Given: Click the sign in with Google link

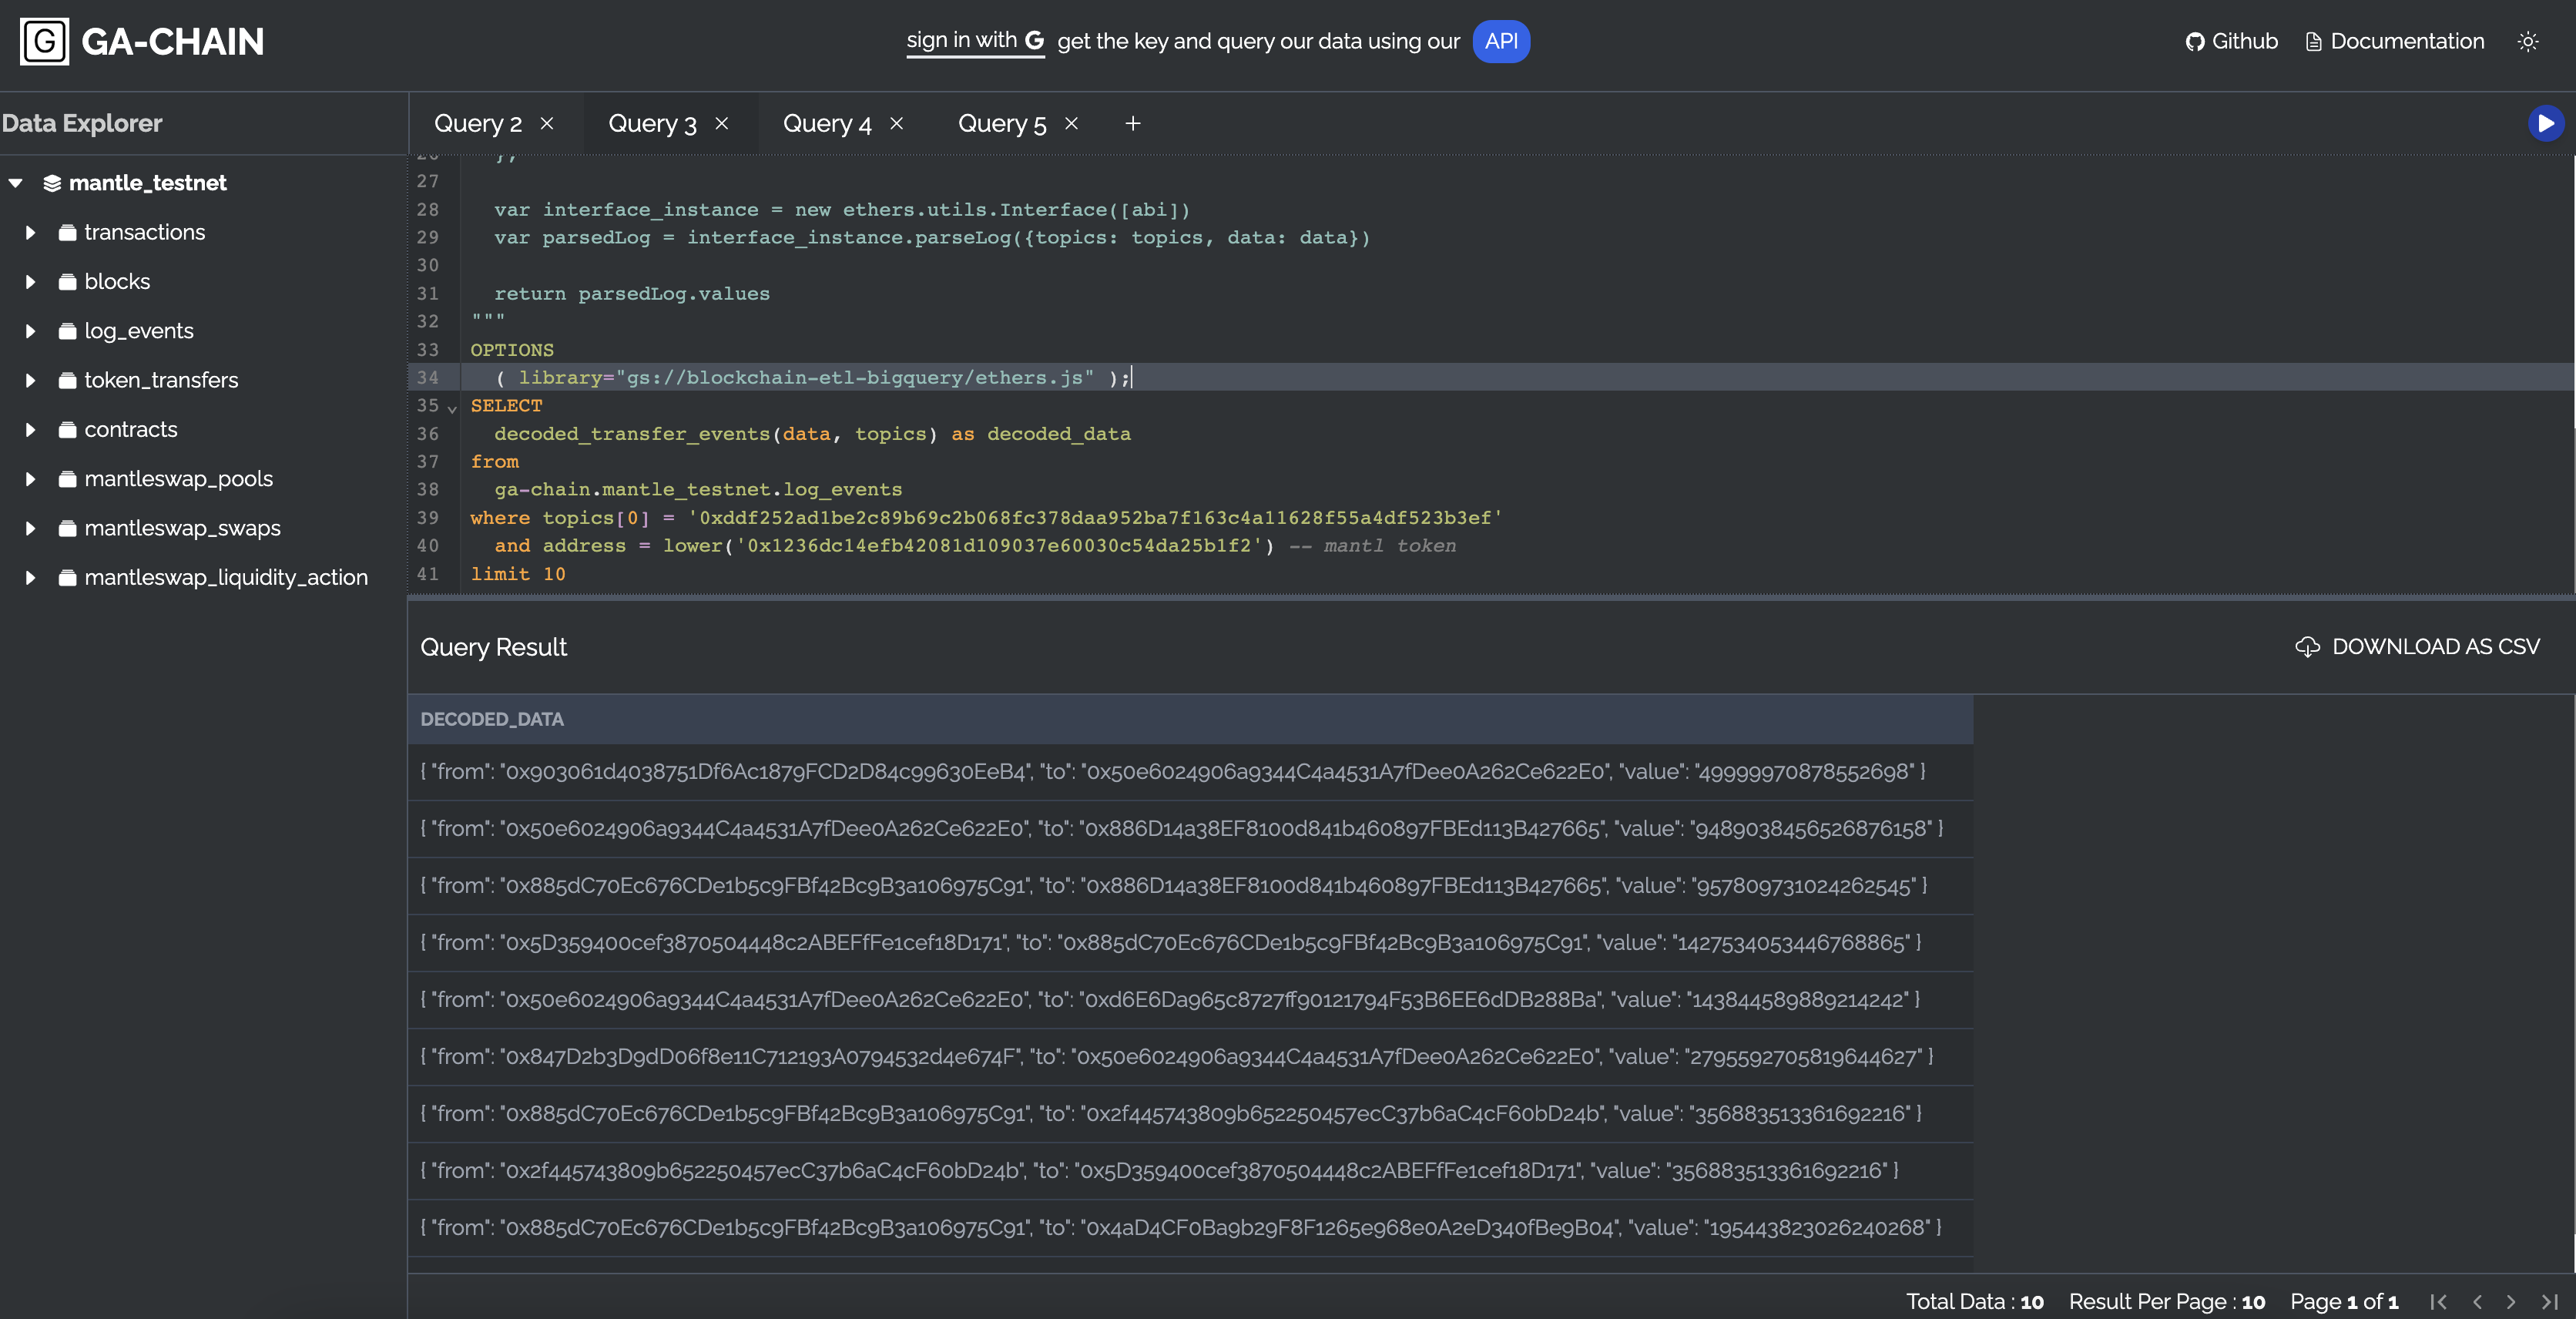Looking at the screenshot, I should [975, 41].
